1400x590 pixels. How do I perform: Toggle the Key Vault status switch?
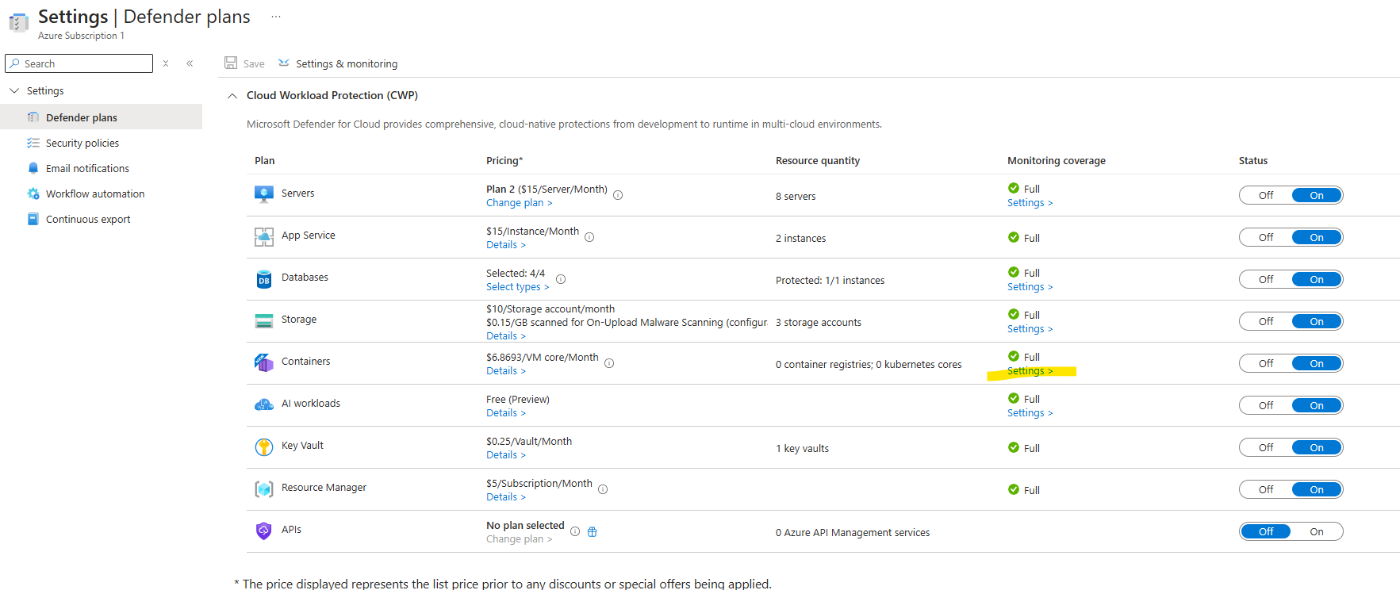pyautogui.click(x=1291, y=447)
